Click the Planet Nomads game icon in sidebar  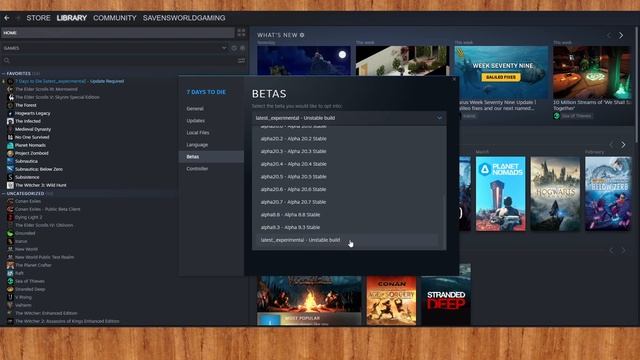click(x=10, y=145)
